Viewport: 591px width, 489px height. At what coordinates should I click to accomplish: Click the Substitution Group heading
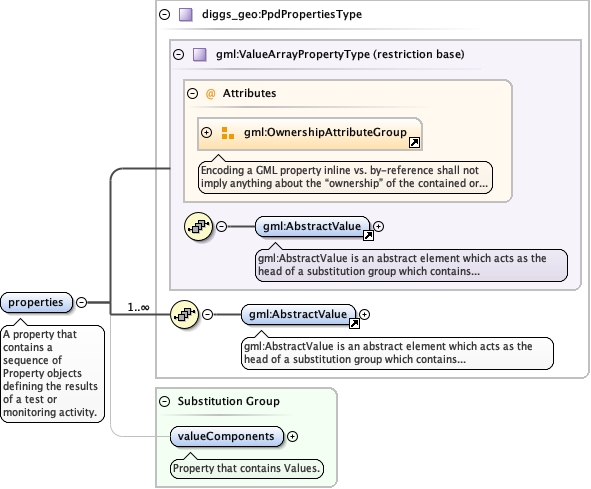click(x=229, y=402)
